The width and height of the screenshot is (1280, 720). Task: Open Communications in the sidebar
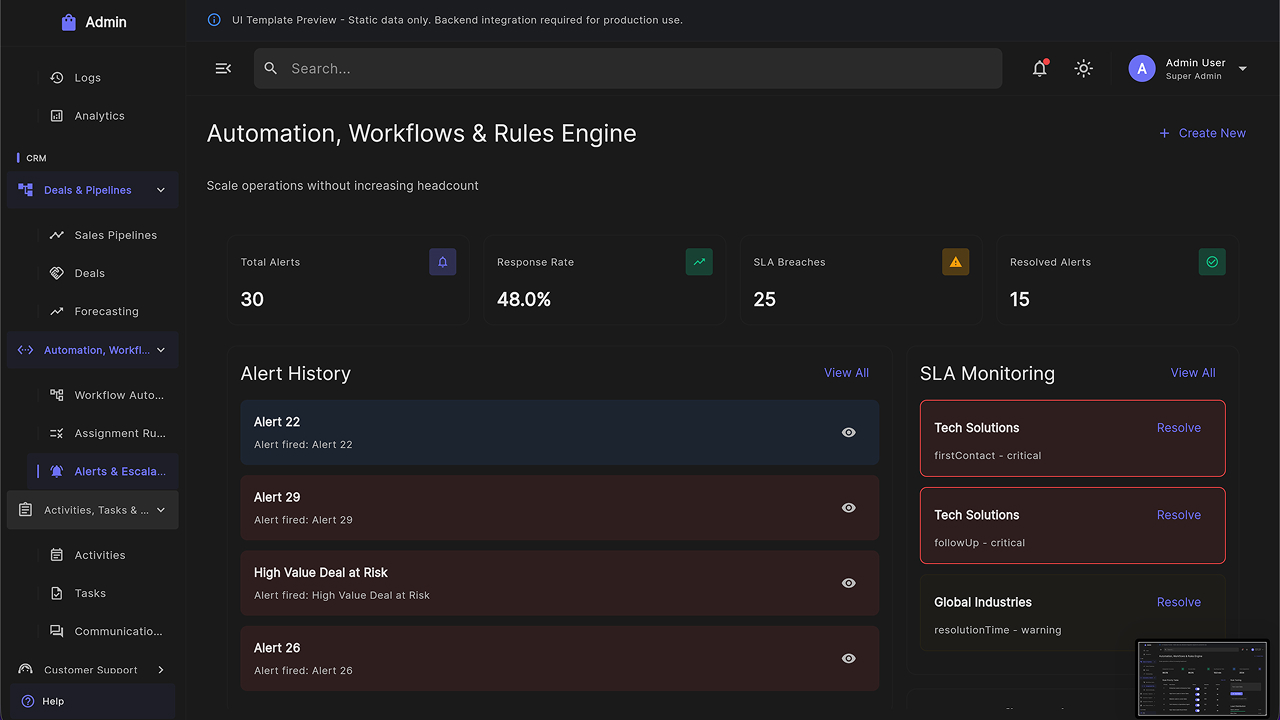[x=104, y=631]
